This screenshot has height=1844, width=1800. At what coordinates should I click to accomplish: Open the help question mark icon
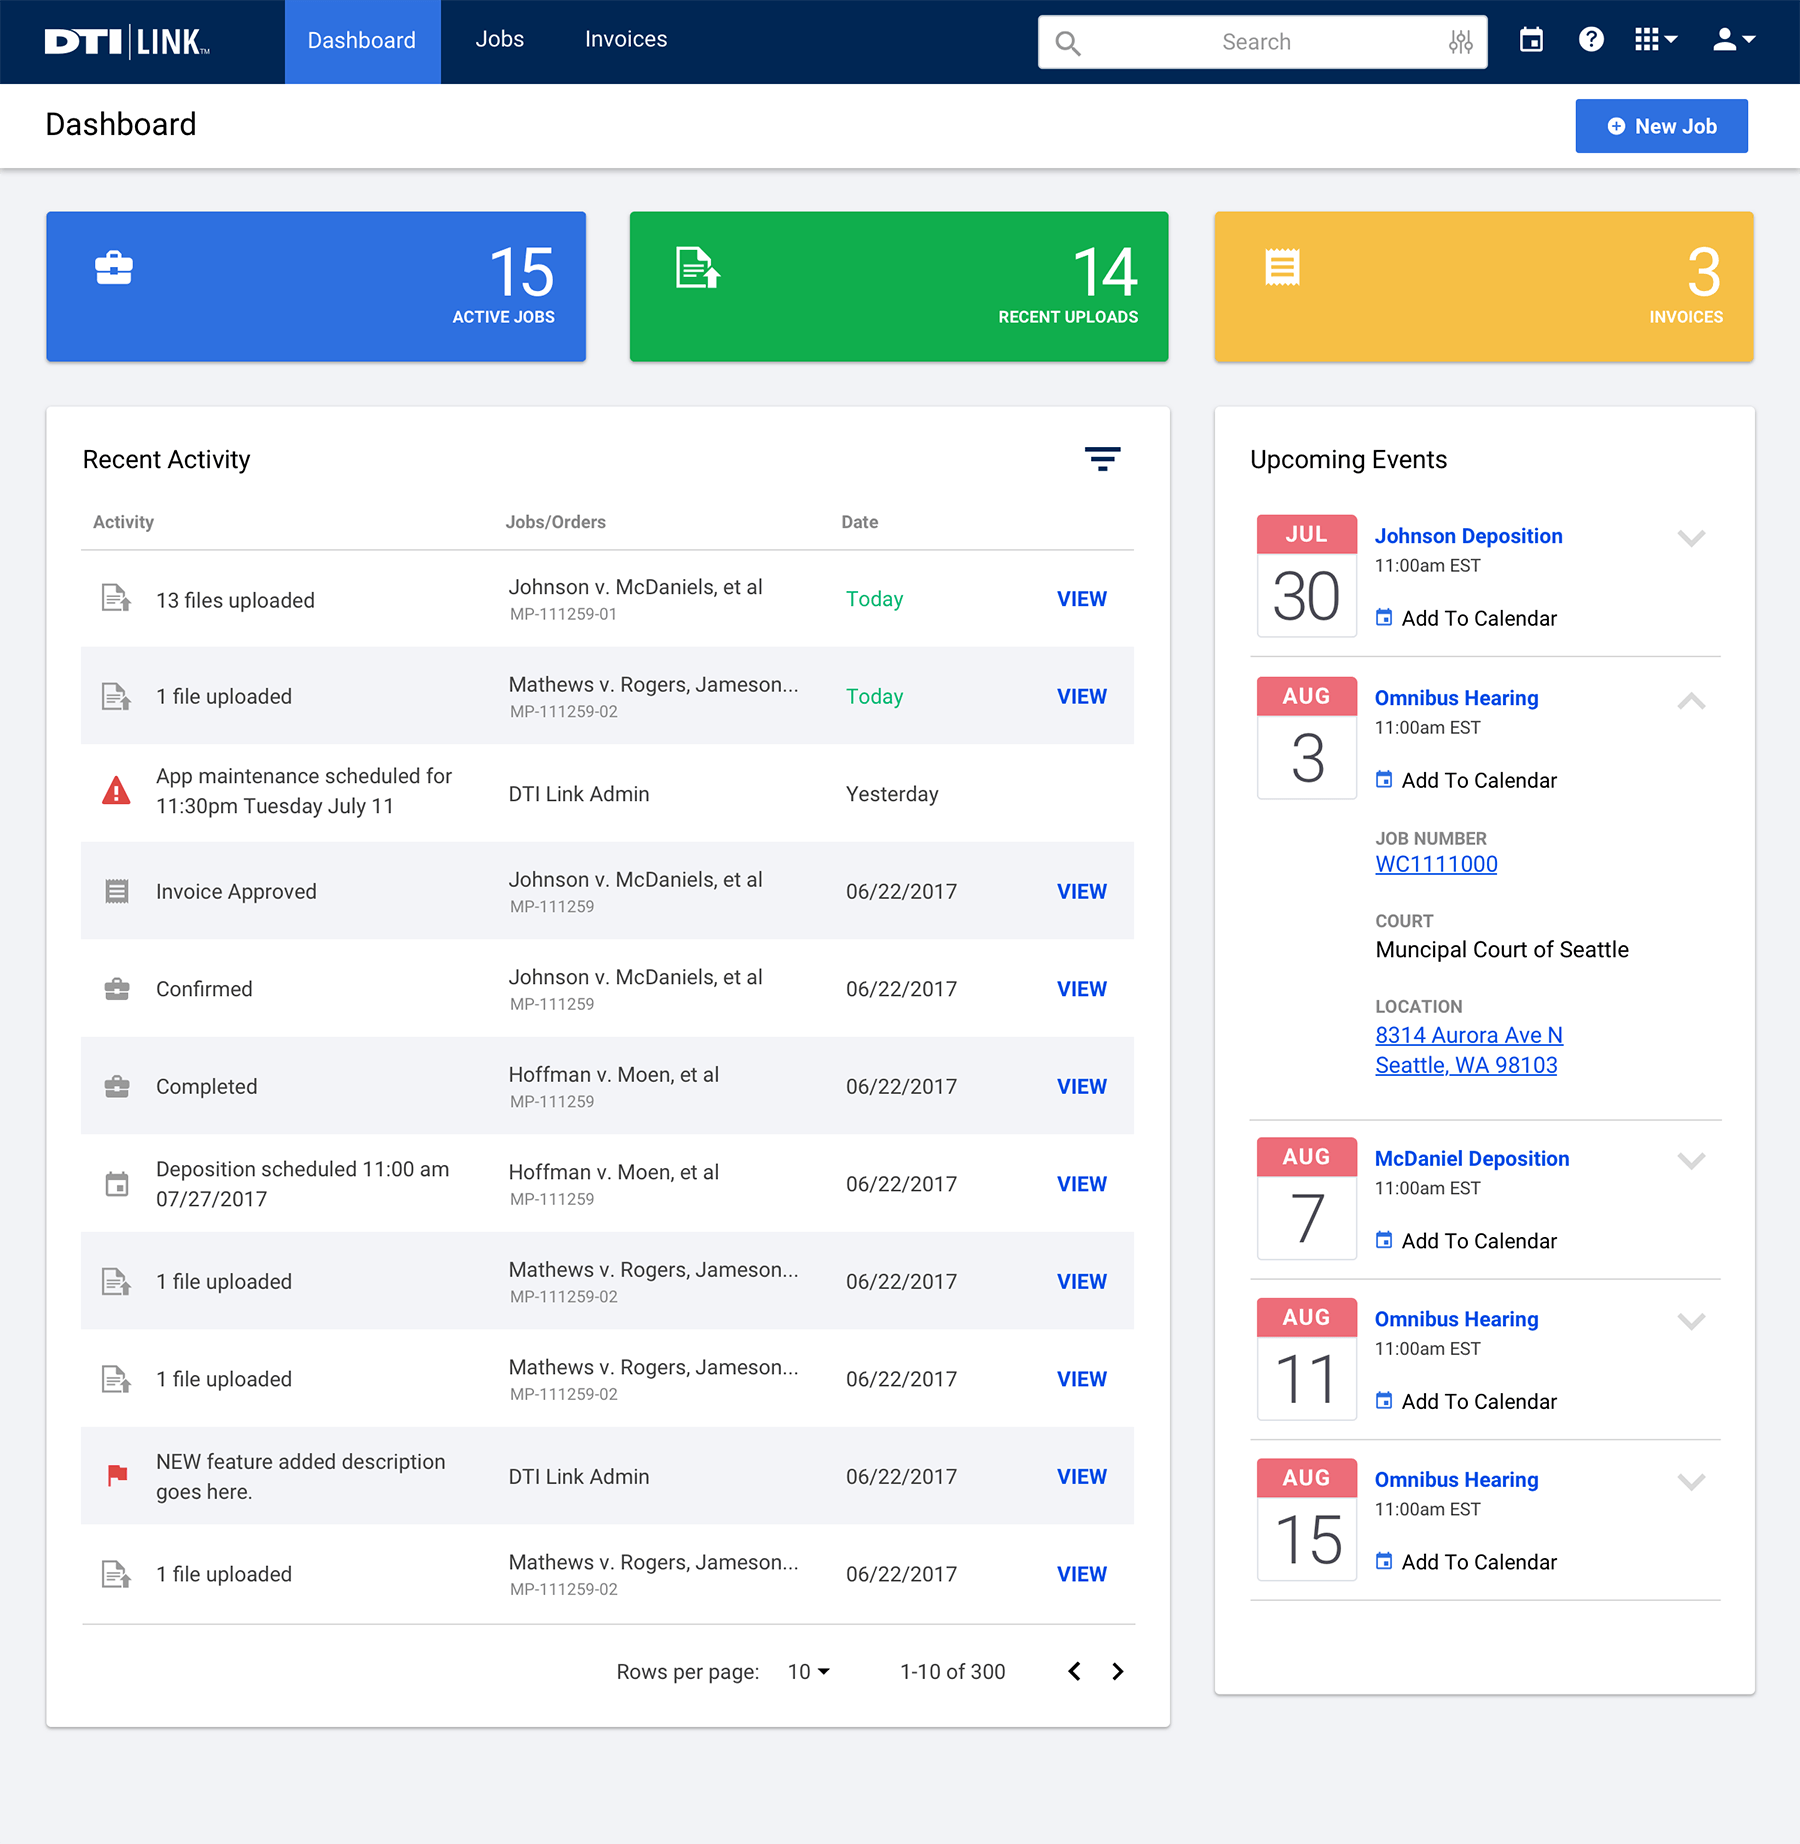1591,40
